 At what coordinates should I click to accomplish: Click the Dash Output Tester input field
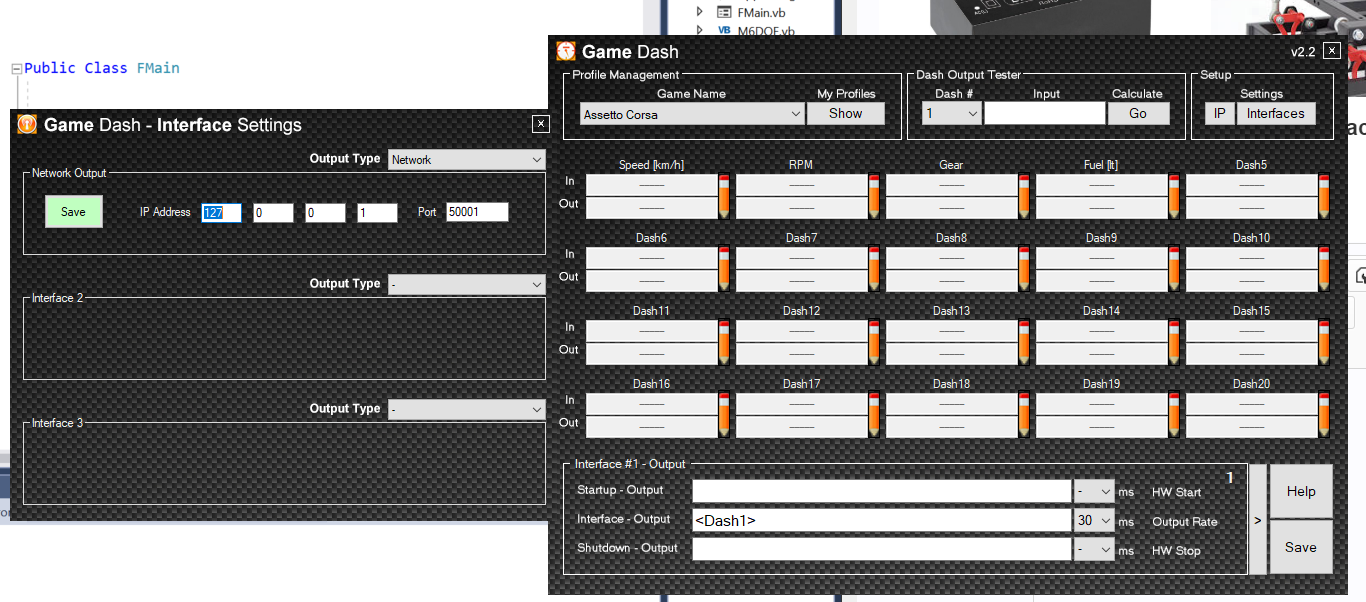[x=1044, y=114]
